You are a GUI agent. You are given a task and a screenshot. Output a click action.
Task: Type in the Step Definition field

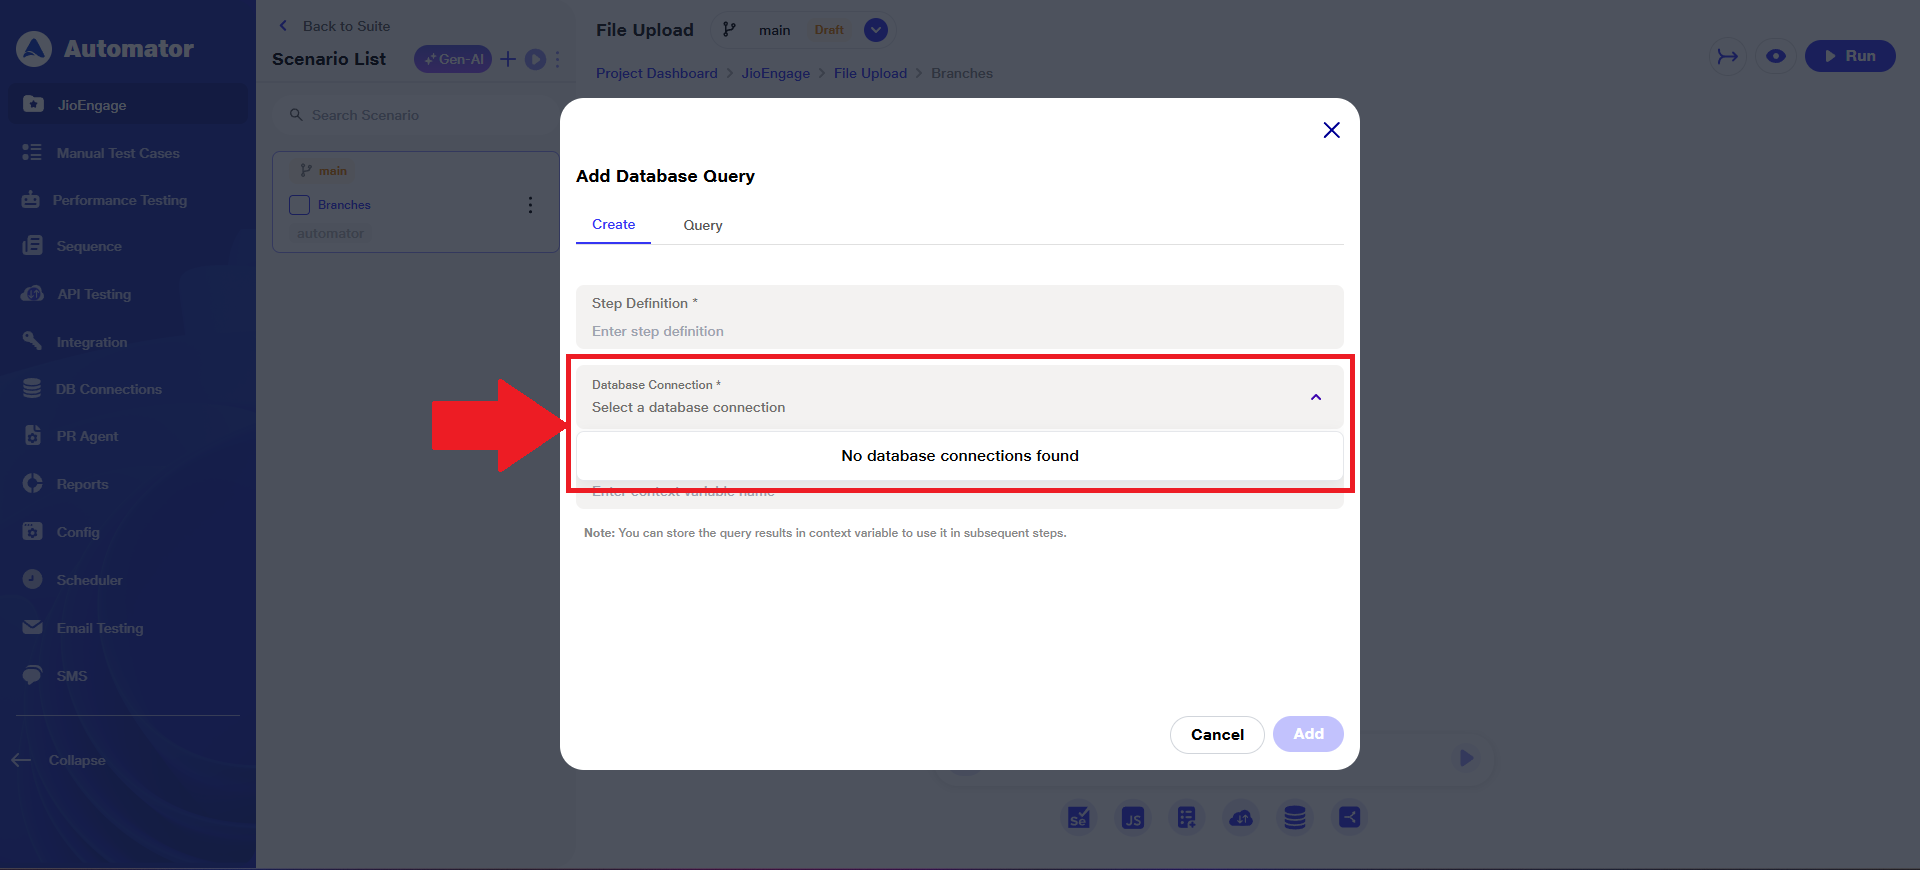(x=958, y=331)
